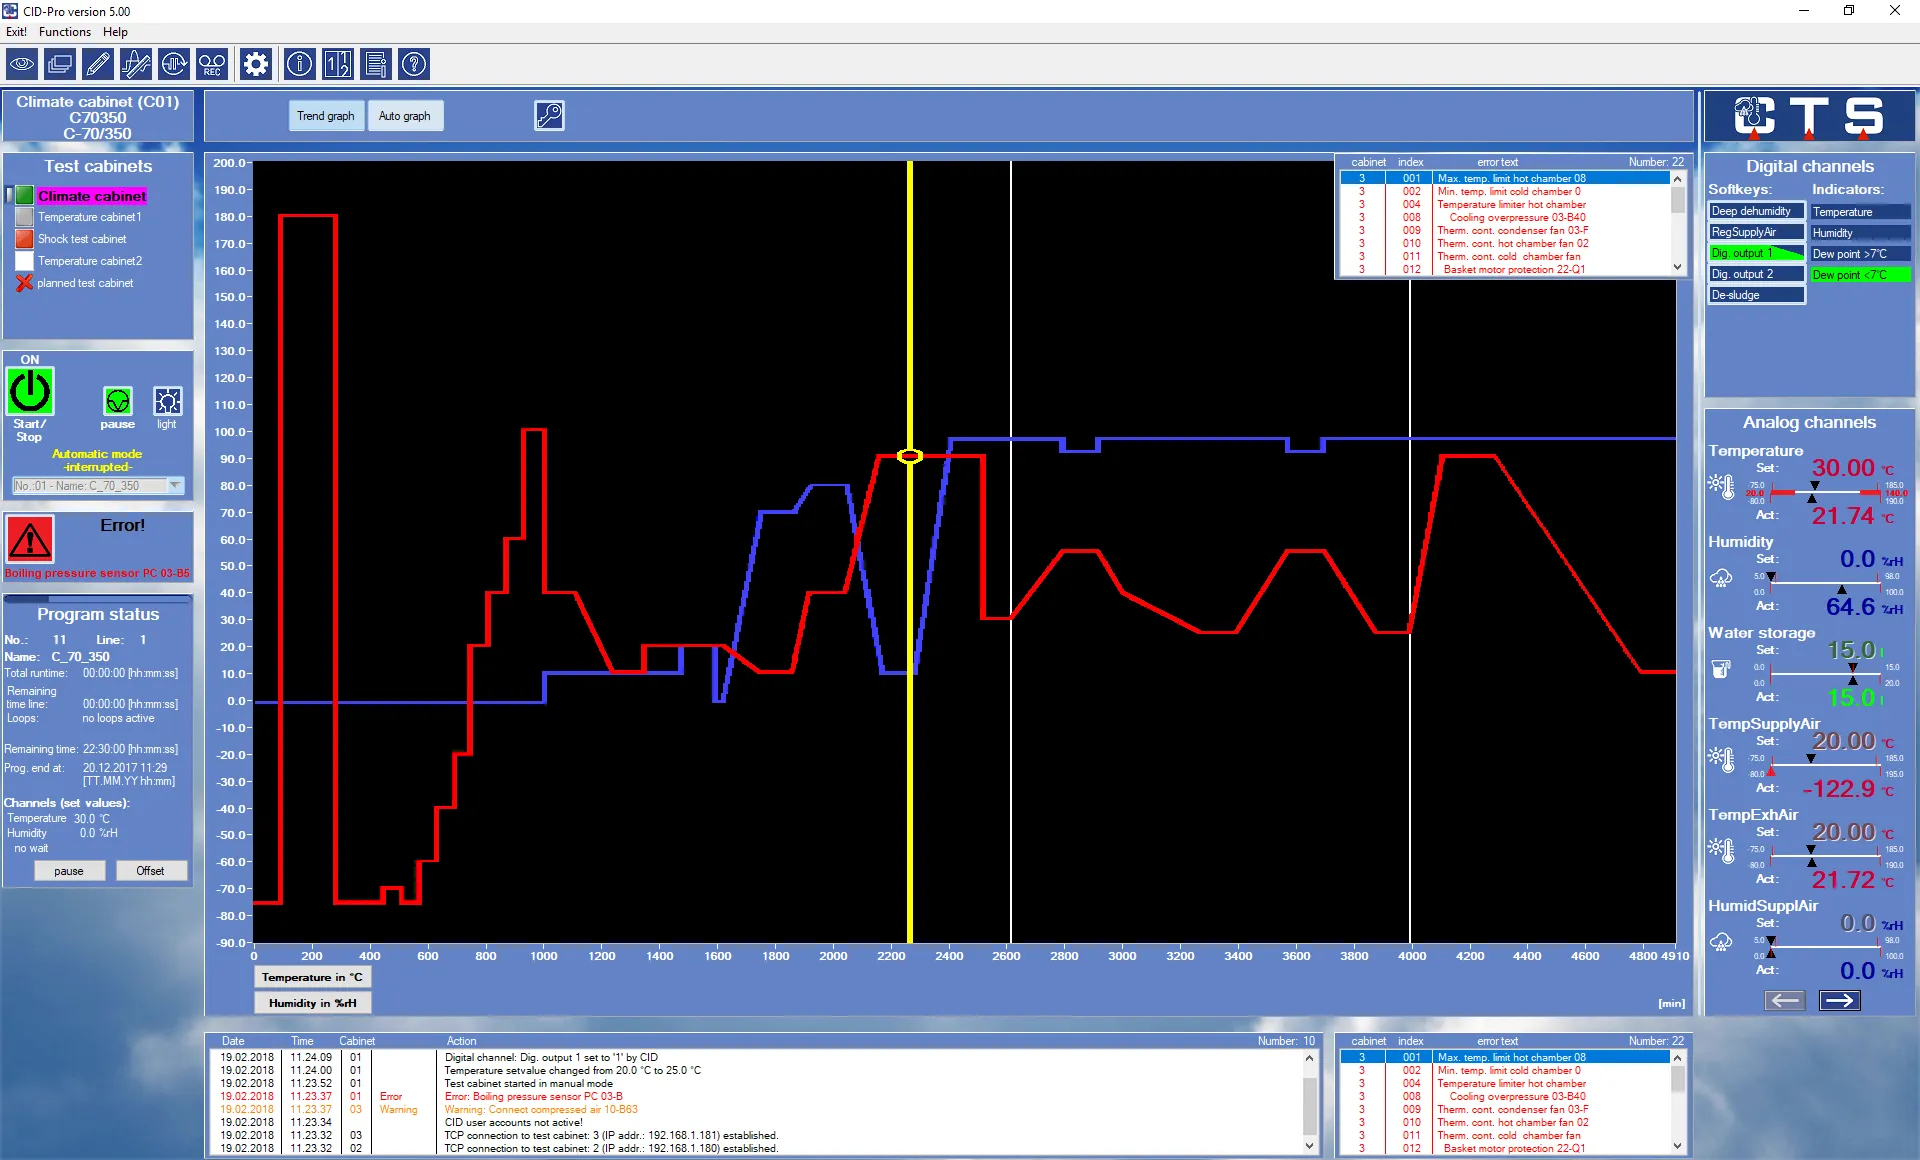Open the program name dropdown No.:01 C_70_350
1920x1160 pixels.
coord(98,486)
